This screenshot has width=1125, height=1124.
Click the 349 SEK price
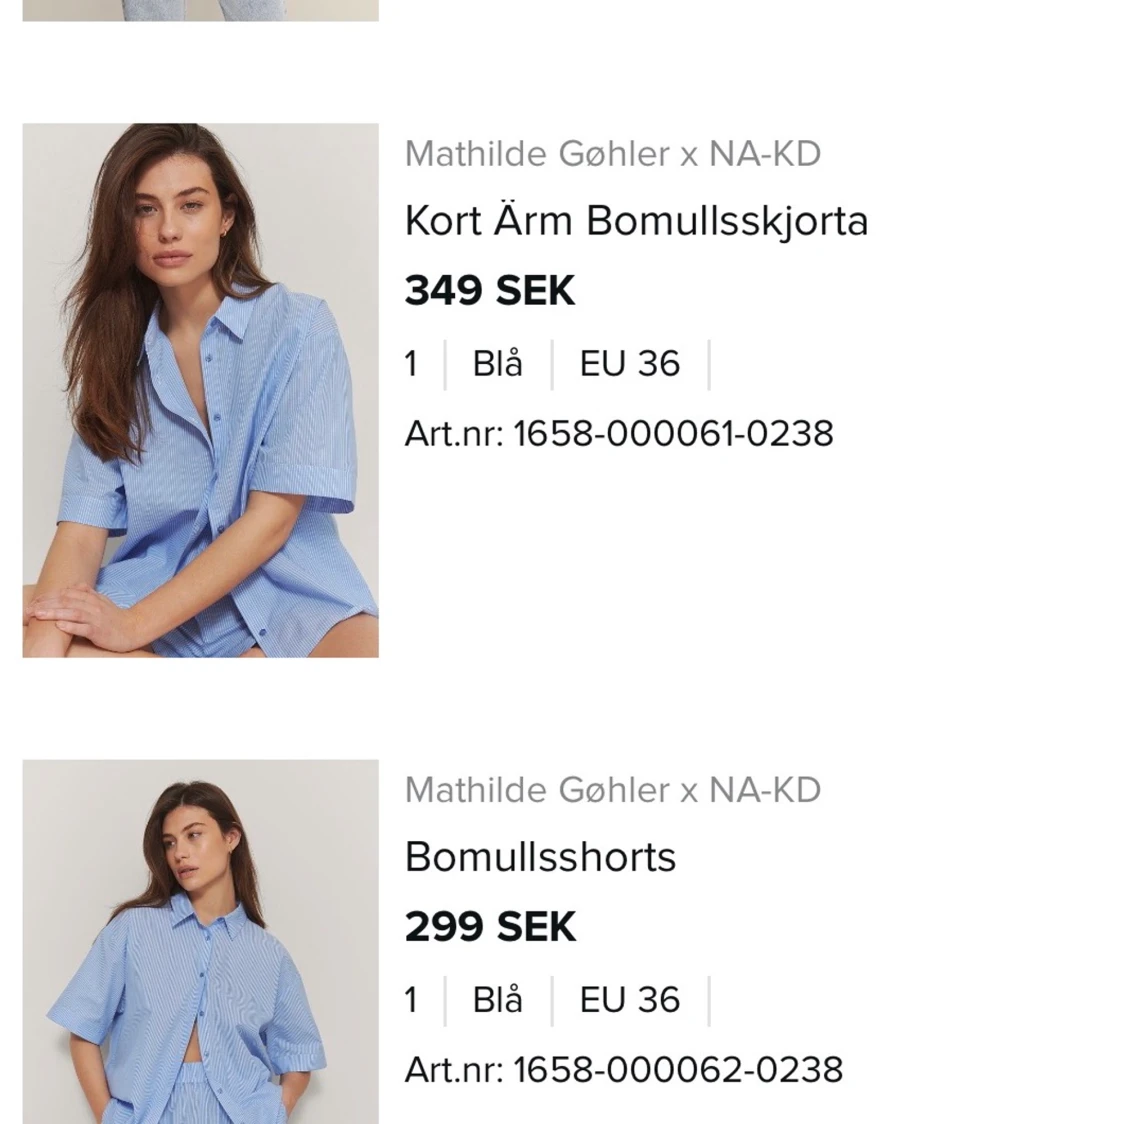coord(490,291)
